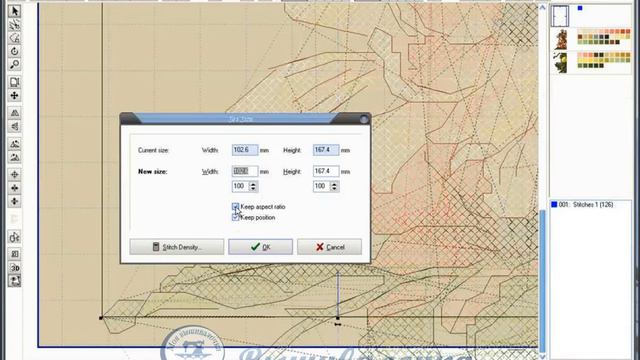
Task: Click the horizontal mirror triangle icon
Action: (x=14, y=113)
